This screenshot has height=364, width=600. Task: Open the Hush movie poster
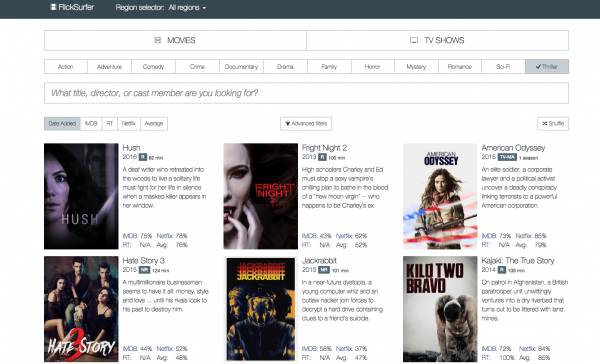click(x=81, y=196)
